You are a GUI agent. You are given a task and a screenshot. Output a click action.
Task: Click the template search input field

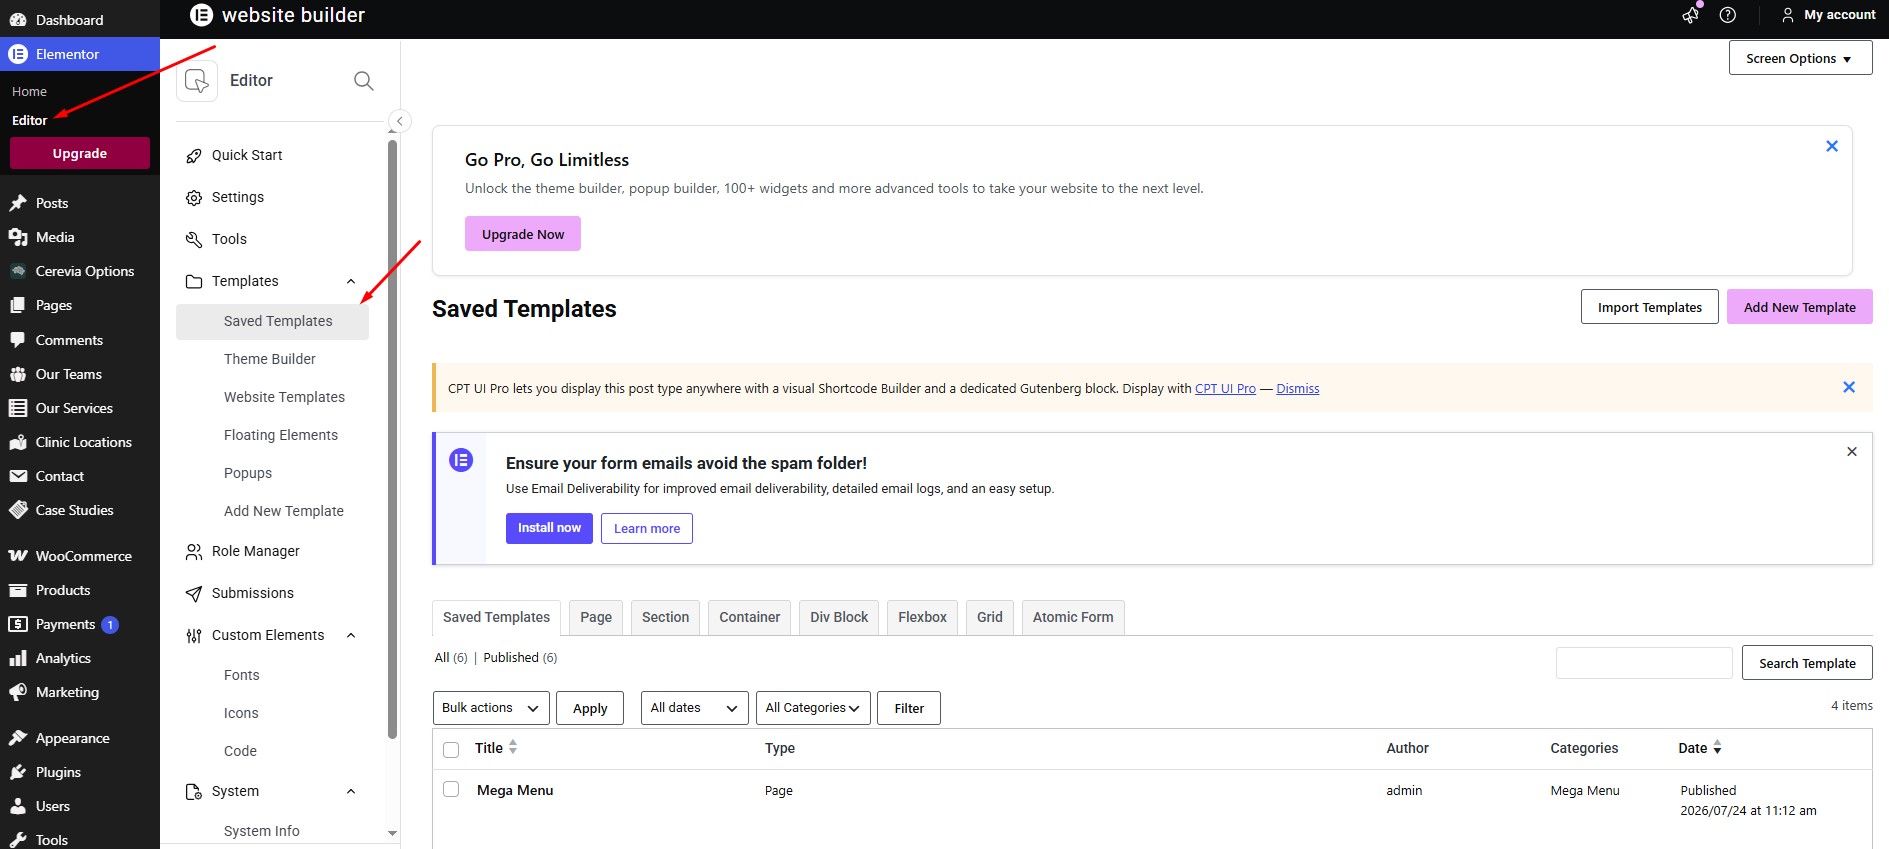[x=1644, y=663]
